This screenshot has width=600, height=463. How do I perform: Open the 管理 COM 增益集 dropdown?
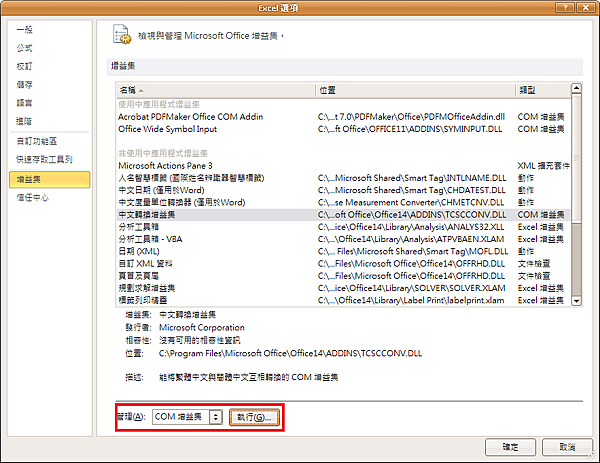point(187,417)
